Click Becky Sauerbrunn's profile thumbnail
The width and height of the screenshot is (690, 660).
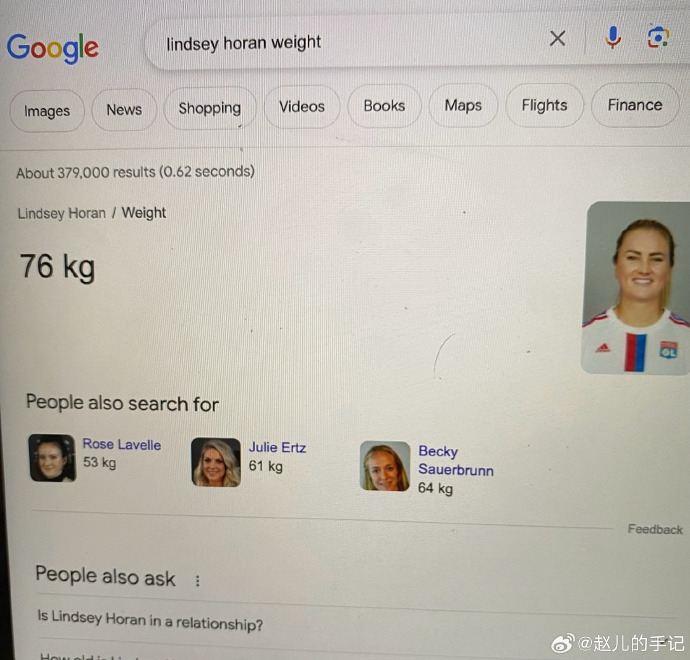[385, 466]
